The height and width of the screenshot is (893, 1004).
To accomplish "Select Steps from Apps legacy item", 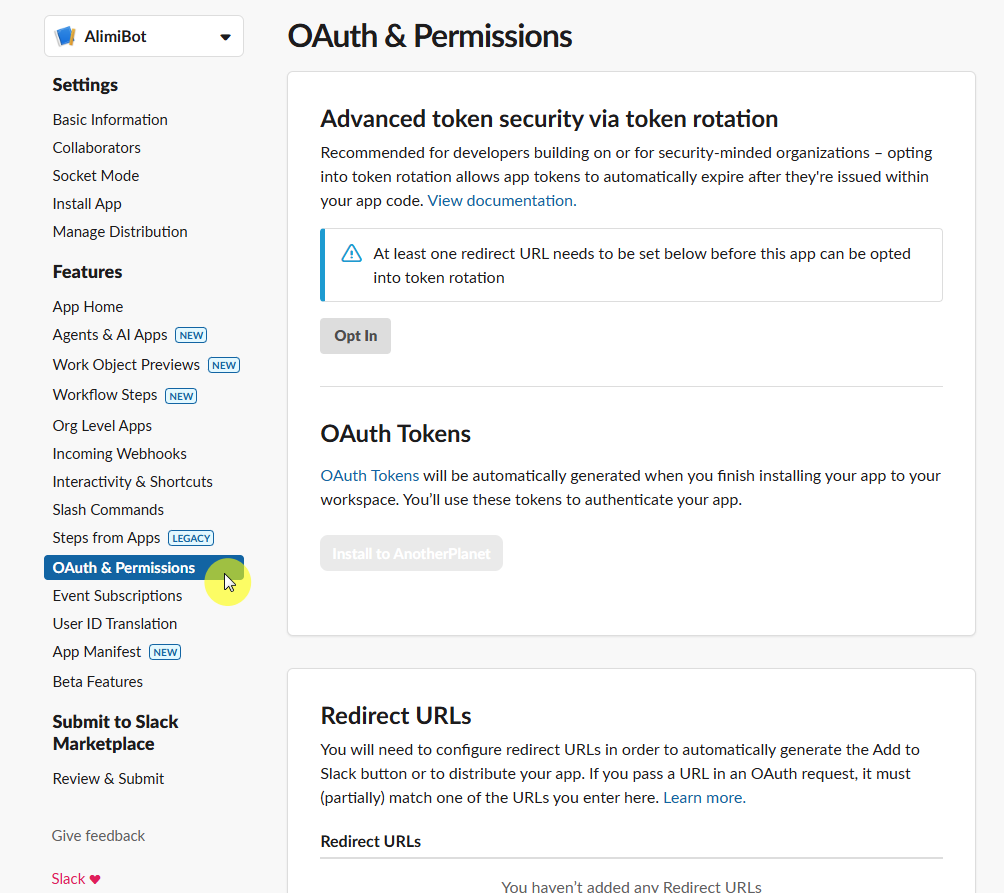I will 106,538.
